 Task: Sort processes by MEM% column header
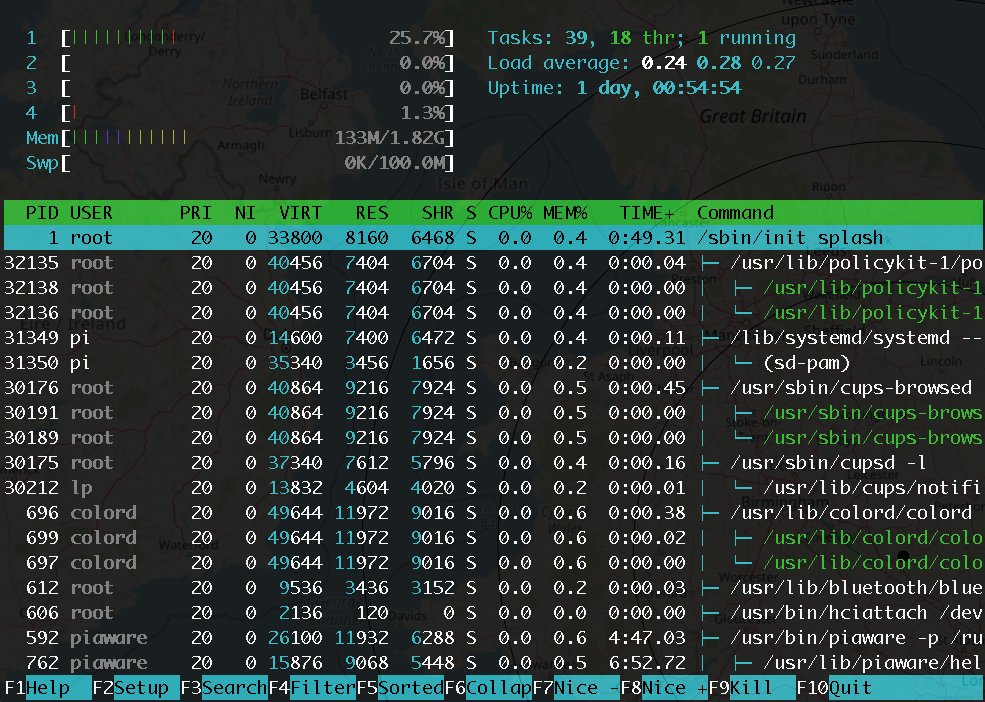565,213
